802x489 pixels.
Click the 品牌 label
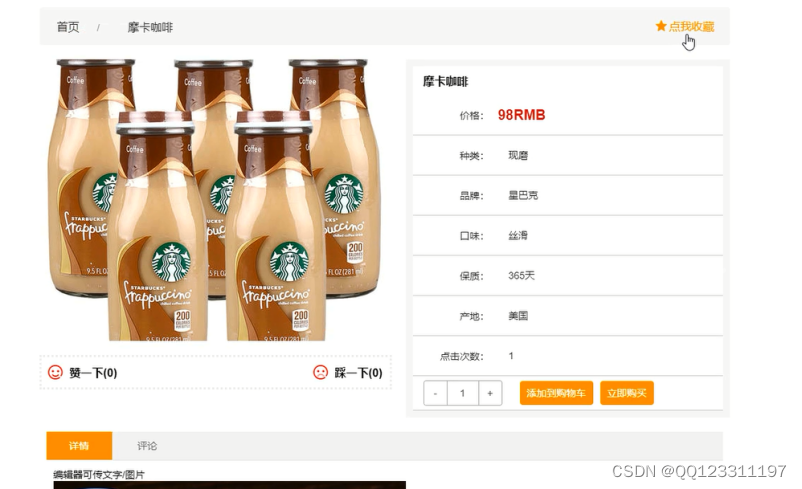pyautogui.click(x=472, y=195)
